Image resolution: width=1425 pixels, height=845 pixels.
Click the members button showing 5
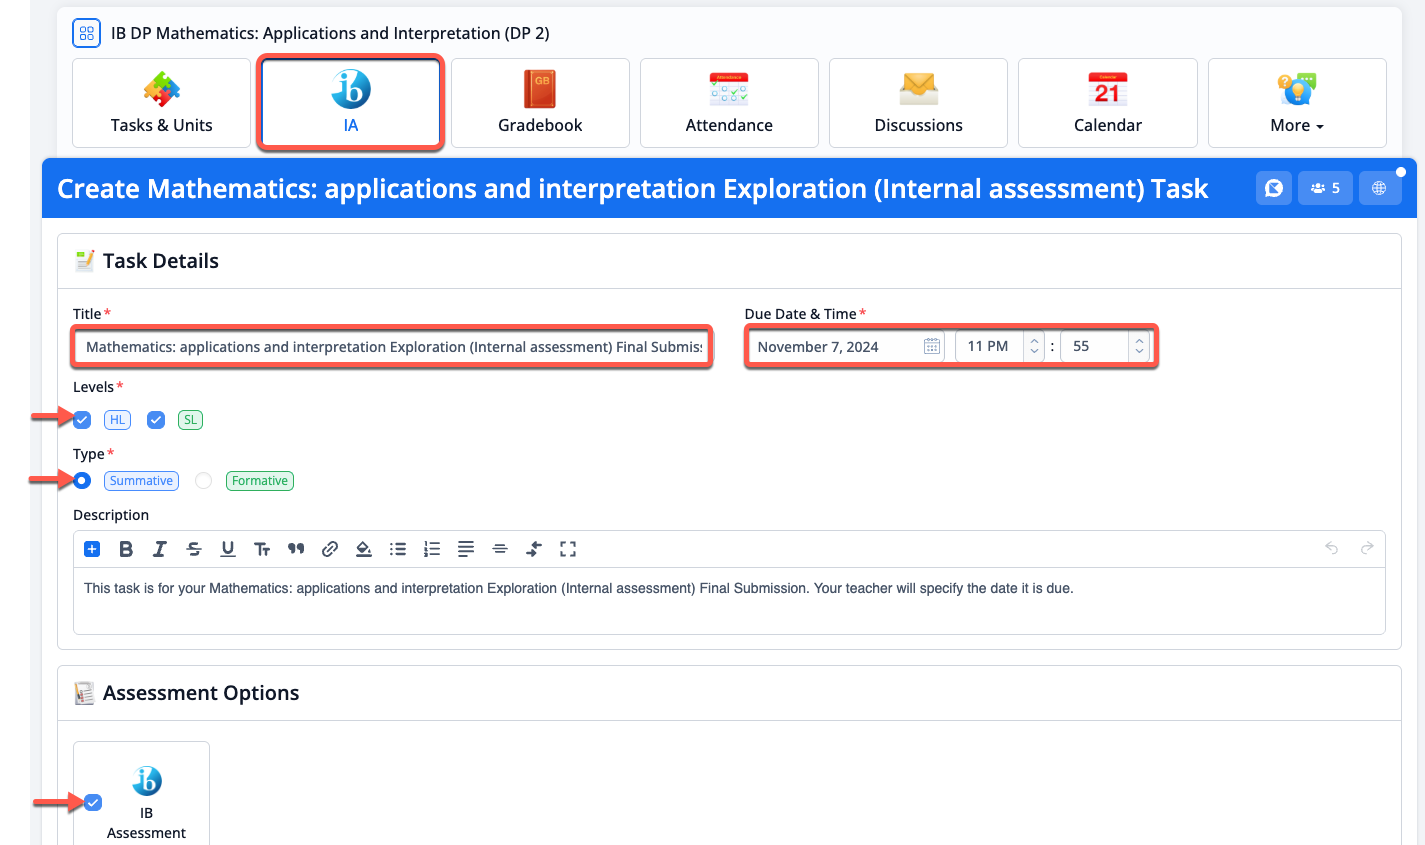(x=1325, y=188)
